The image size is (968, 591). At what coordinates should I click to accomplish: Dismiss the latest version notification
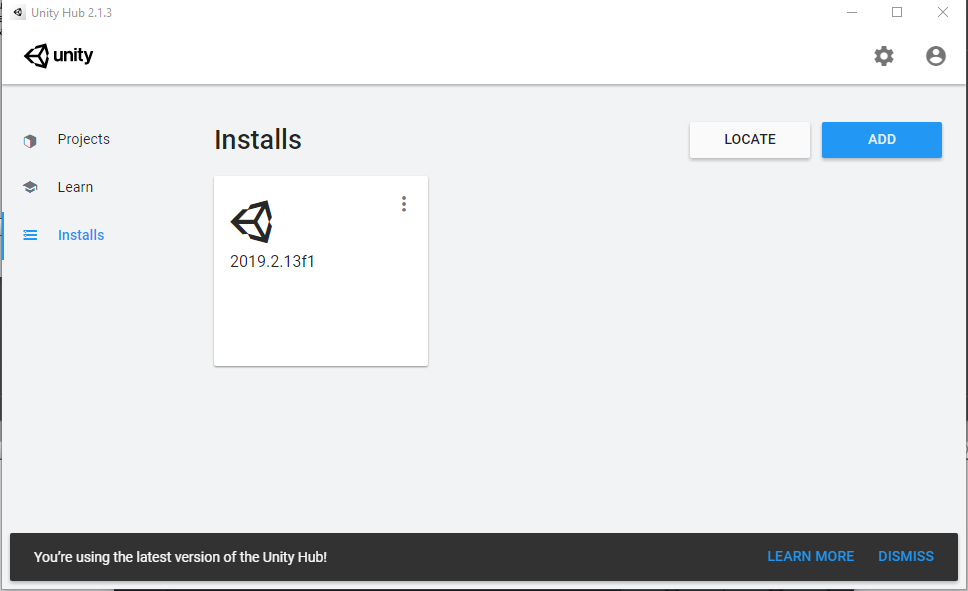coord(905,556)
